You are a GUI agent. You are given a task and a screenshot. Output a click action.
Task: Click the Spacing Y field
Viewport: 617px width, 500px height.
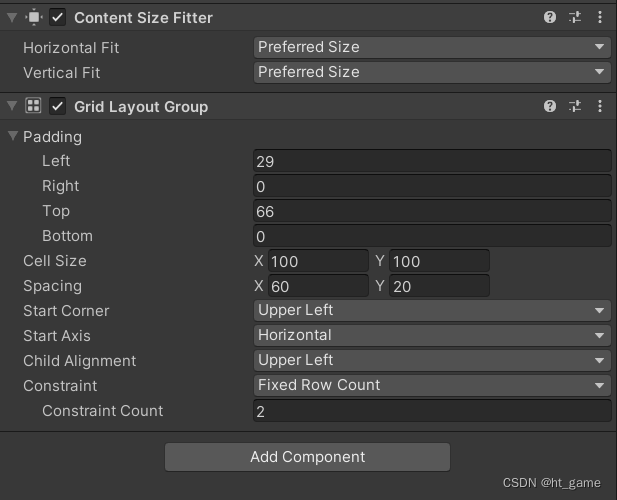pos(440,286)
